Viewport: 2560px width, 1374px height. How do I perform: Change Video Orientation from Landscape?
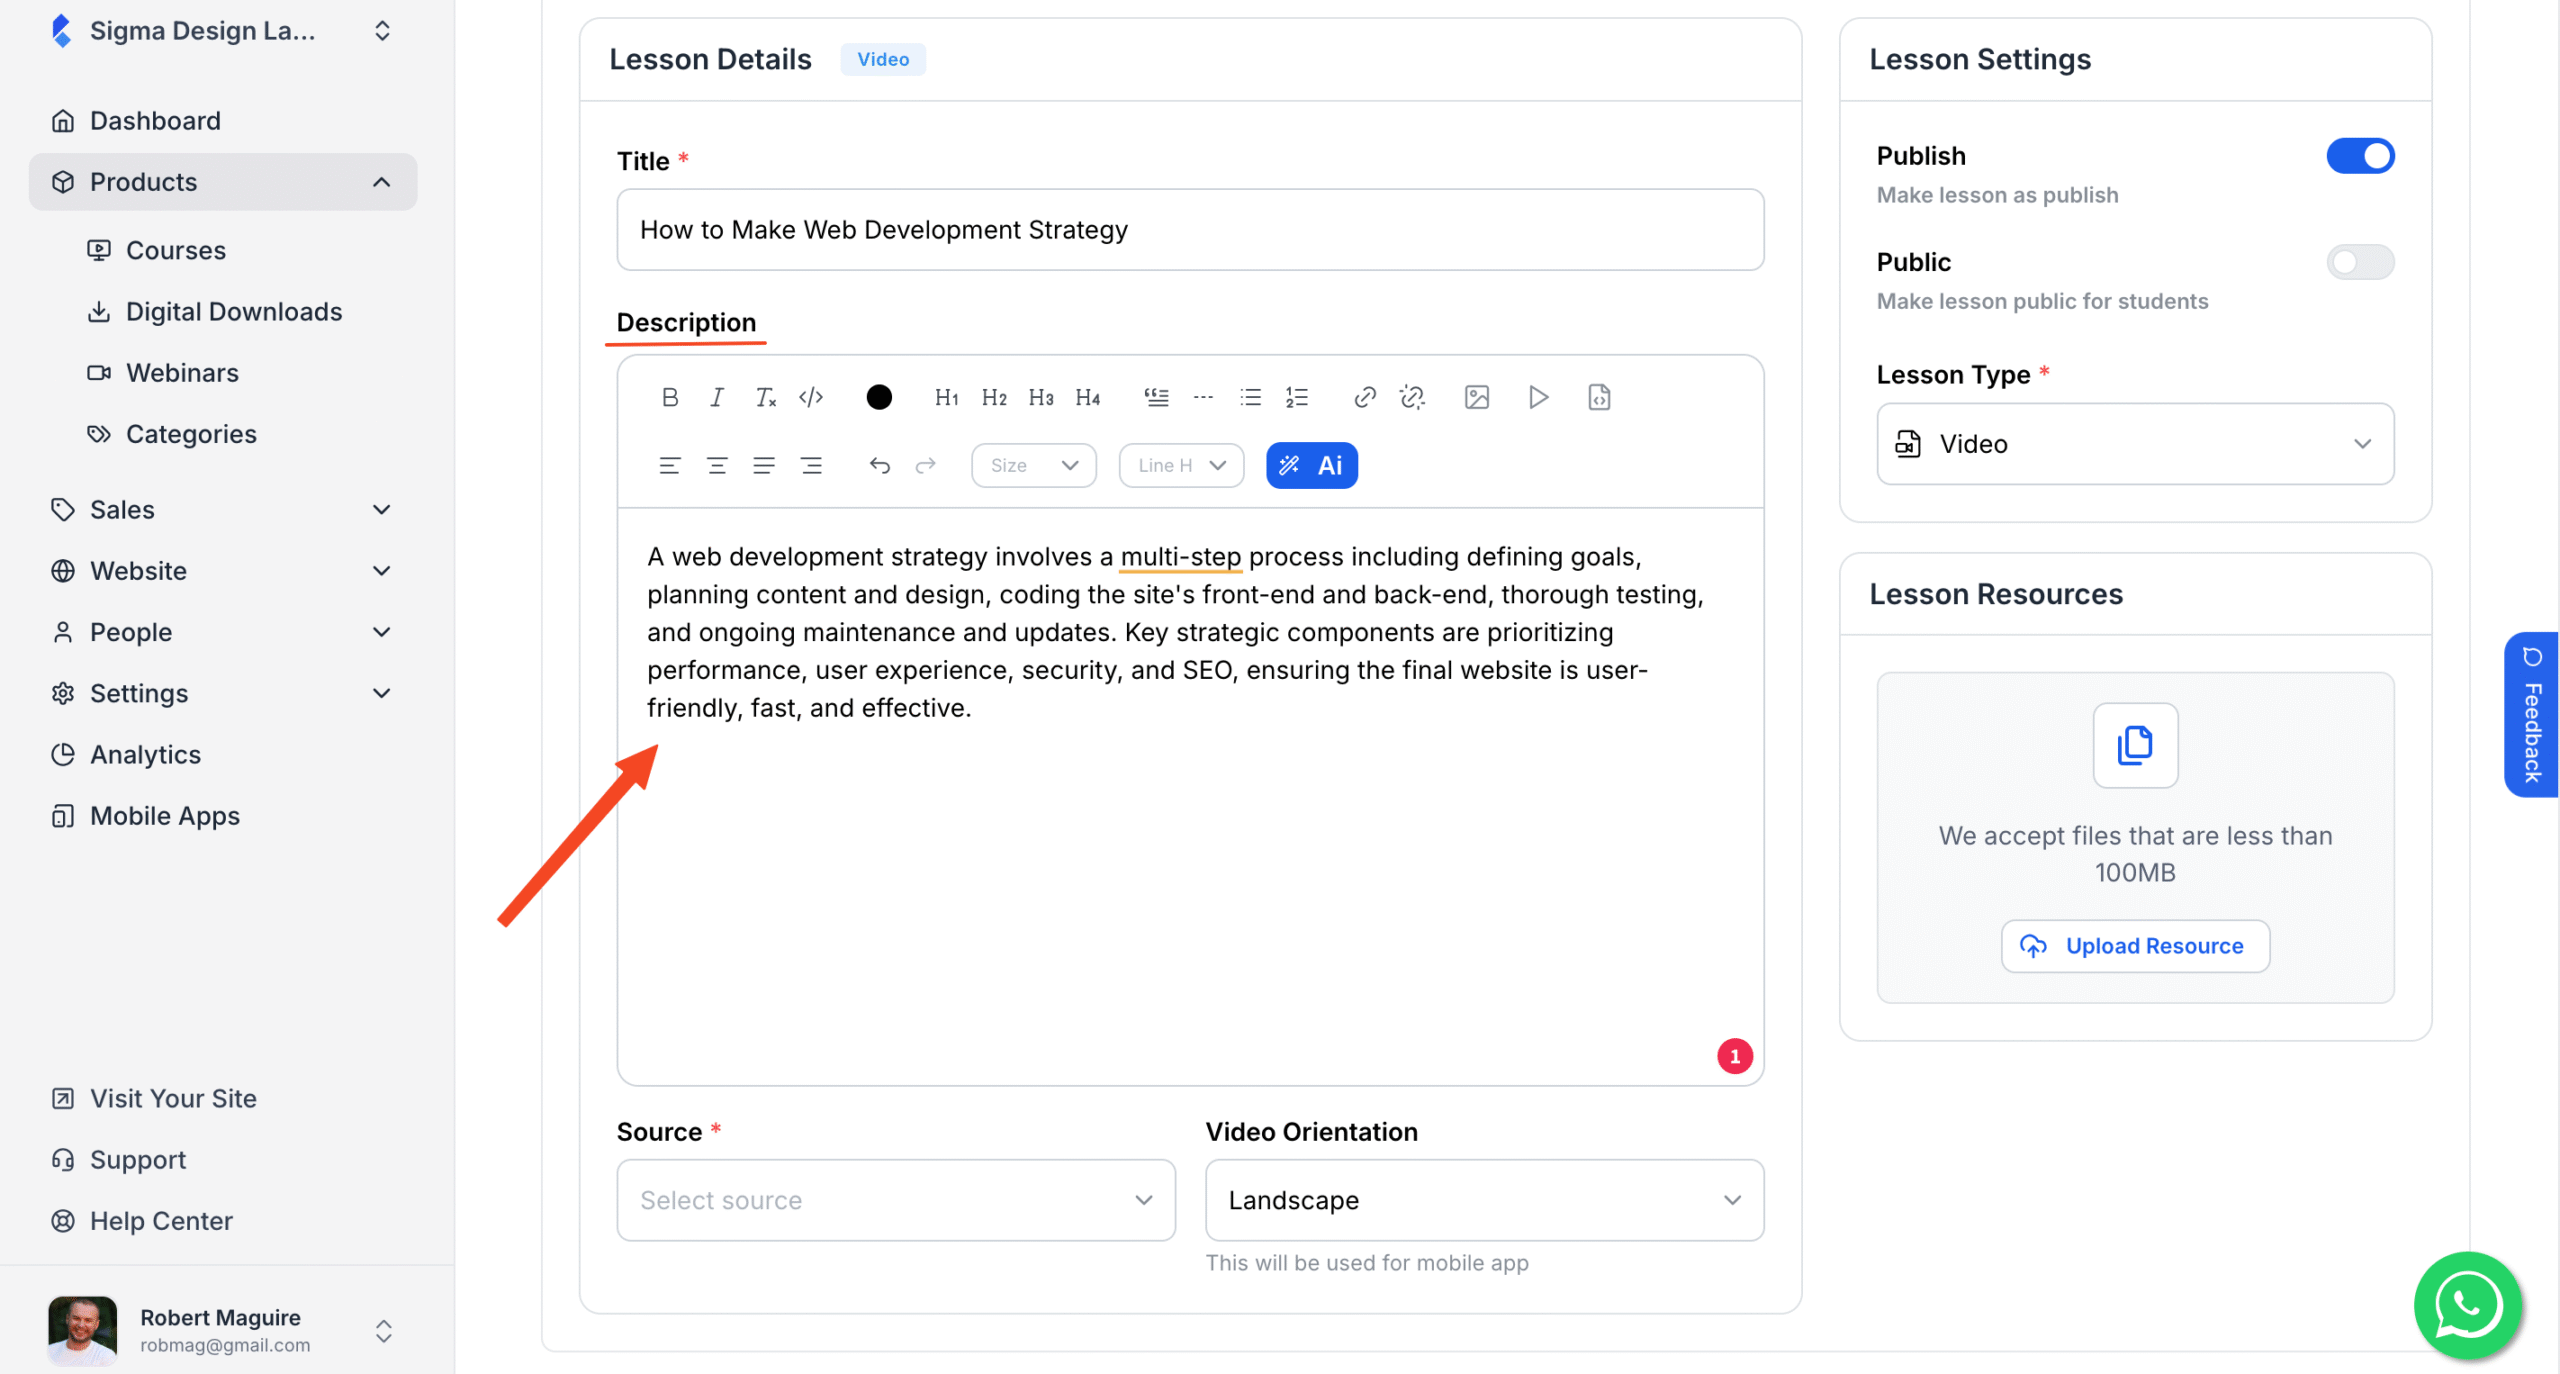tap(1483, 1200)
